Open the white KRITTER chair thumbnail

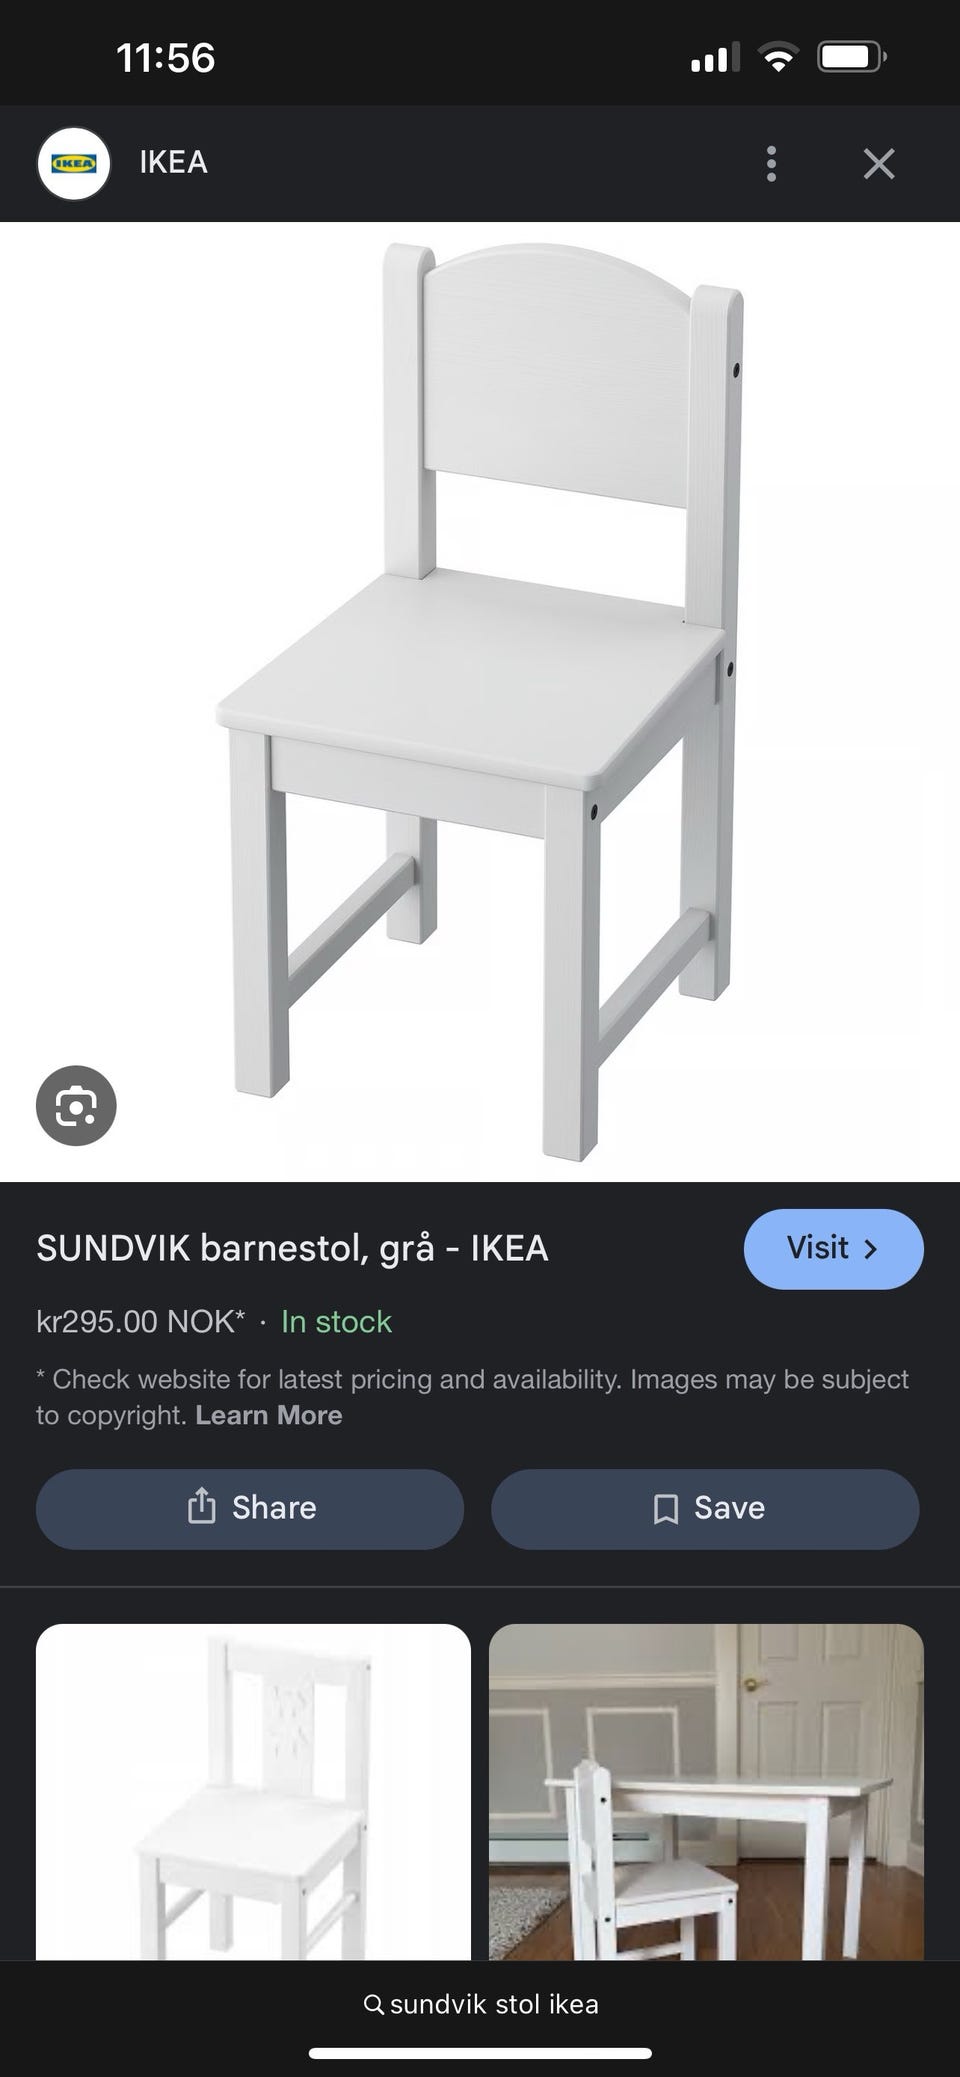[253, 1792]
